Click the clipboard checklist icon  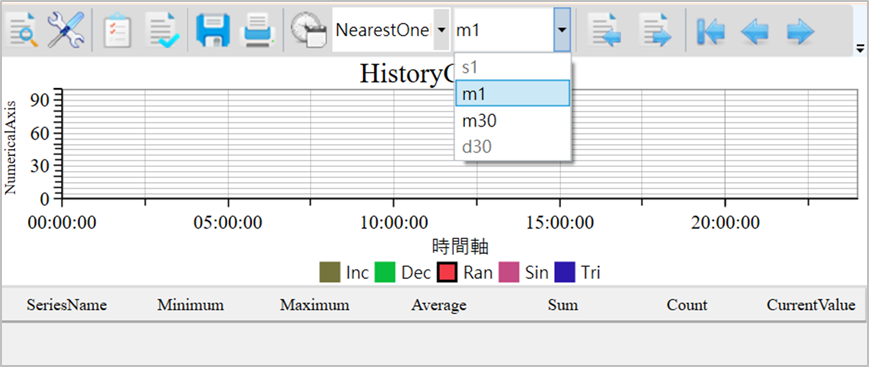(117, 30)
